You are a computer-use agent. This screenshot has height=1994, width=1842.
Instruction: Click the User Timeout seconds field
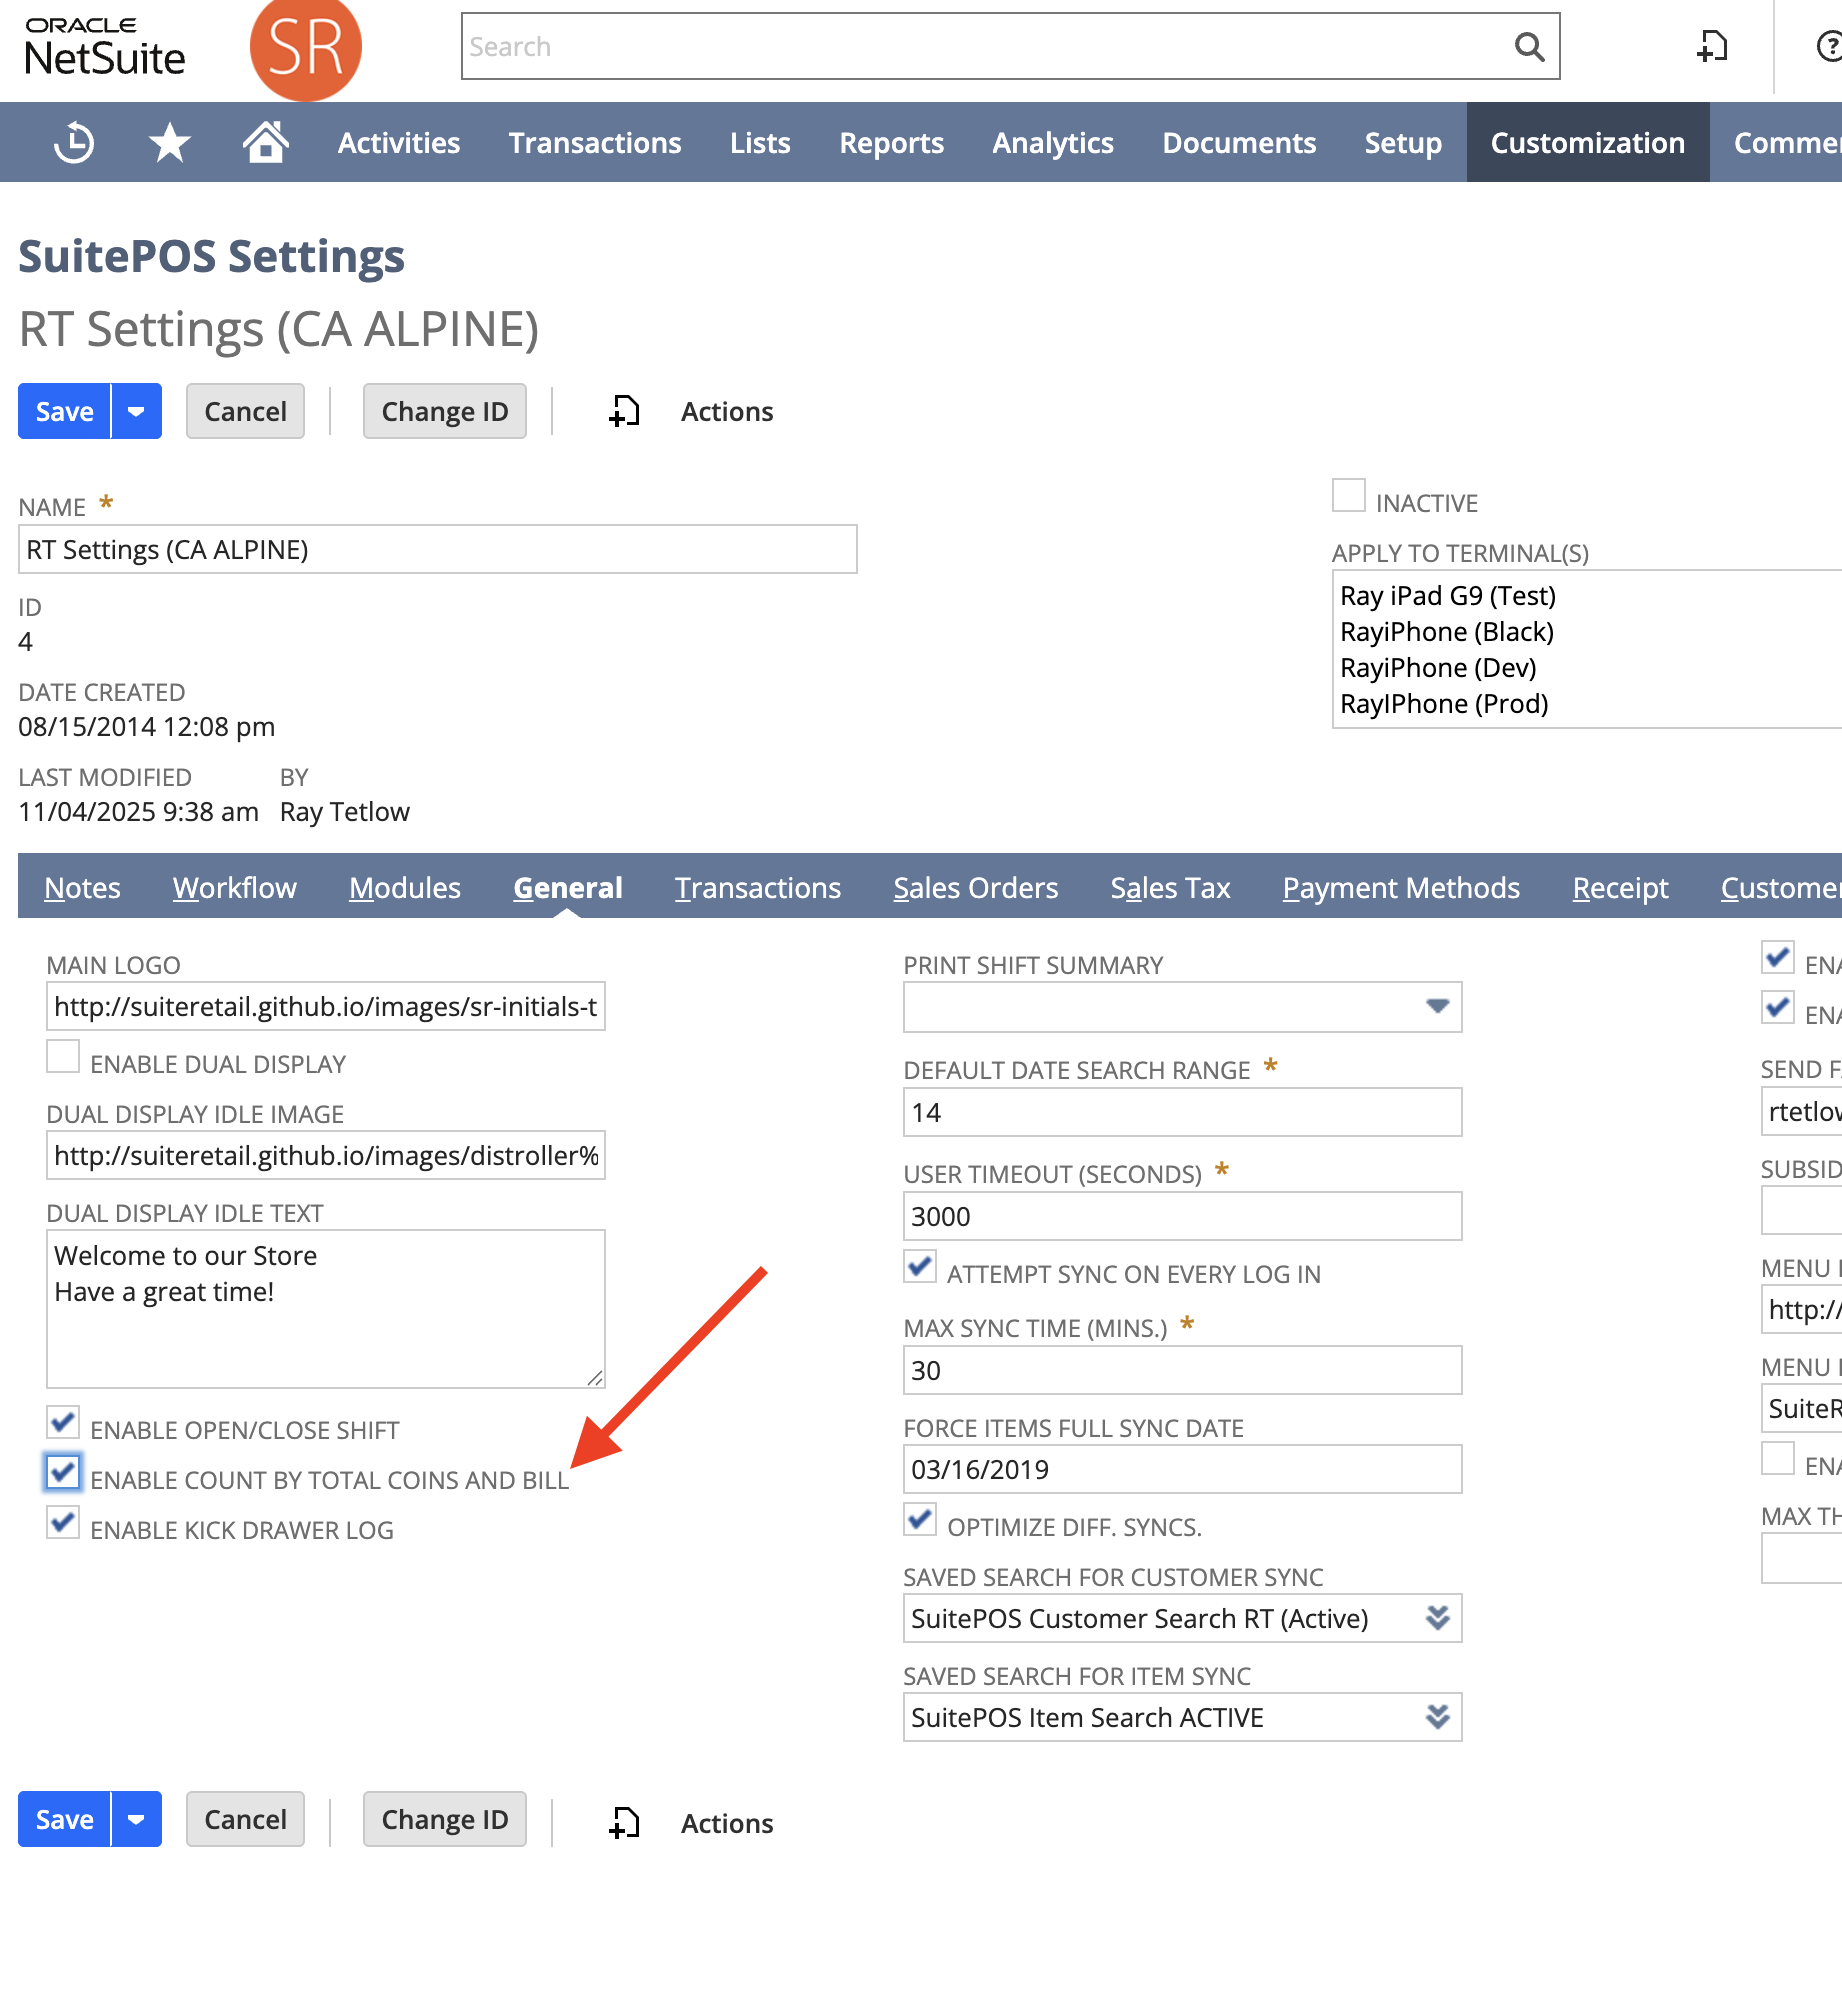pyautogui.click(x=1181, y=1217)
